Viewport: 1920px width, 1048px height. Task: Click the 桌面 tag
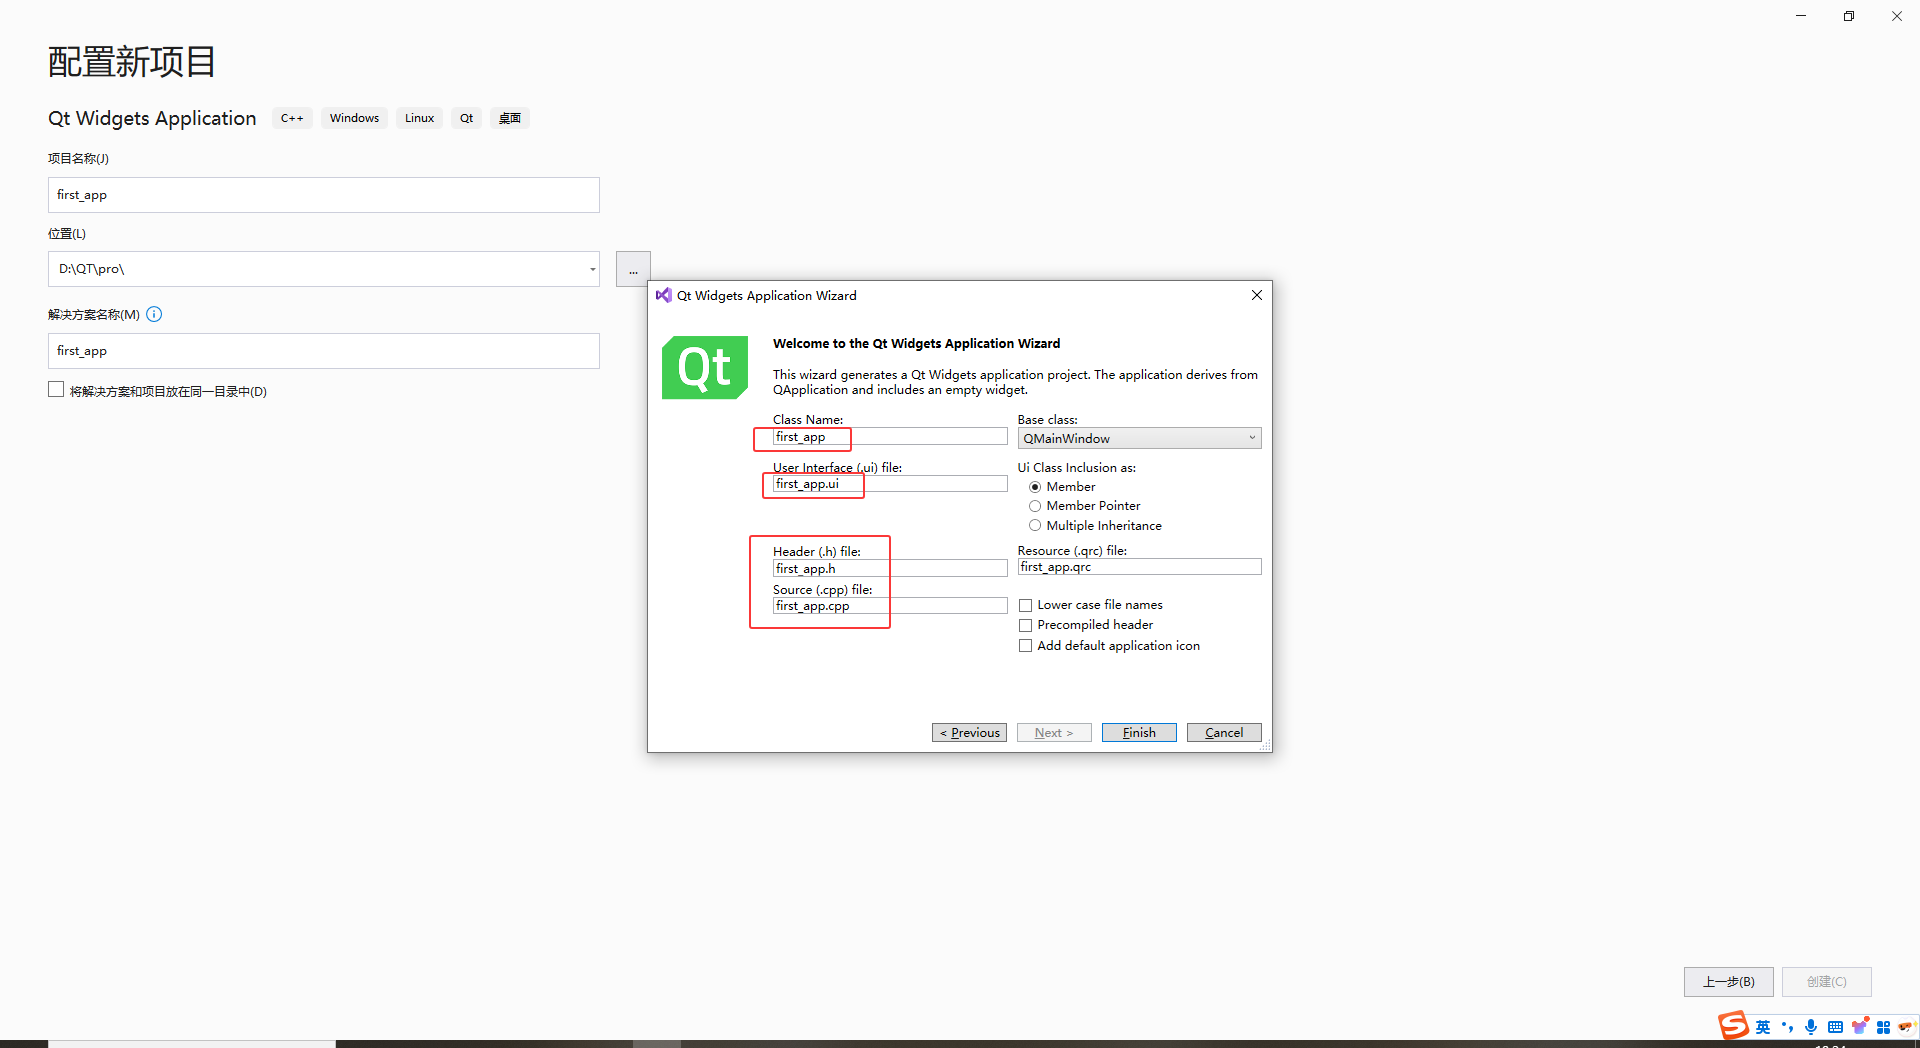pyautogui.click(x=510, y=118)
